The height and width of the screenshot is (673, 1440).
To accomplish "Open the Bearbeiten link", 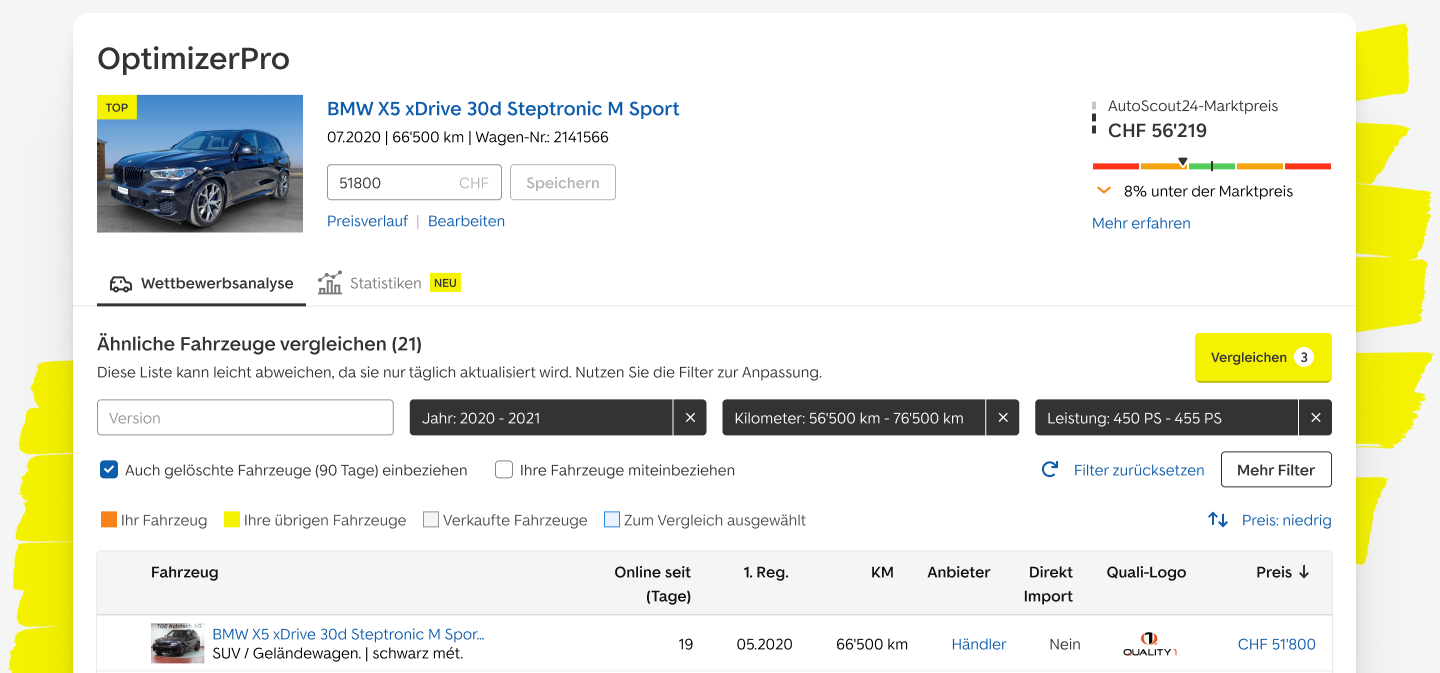I will (x=466, y=221).
